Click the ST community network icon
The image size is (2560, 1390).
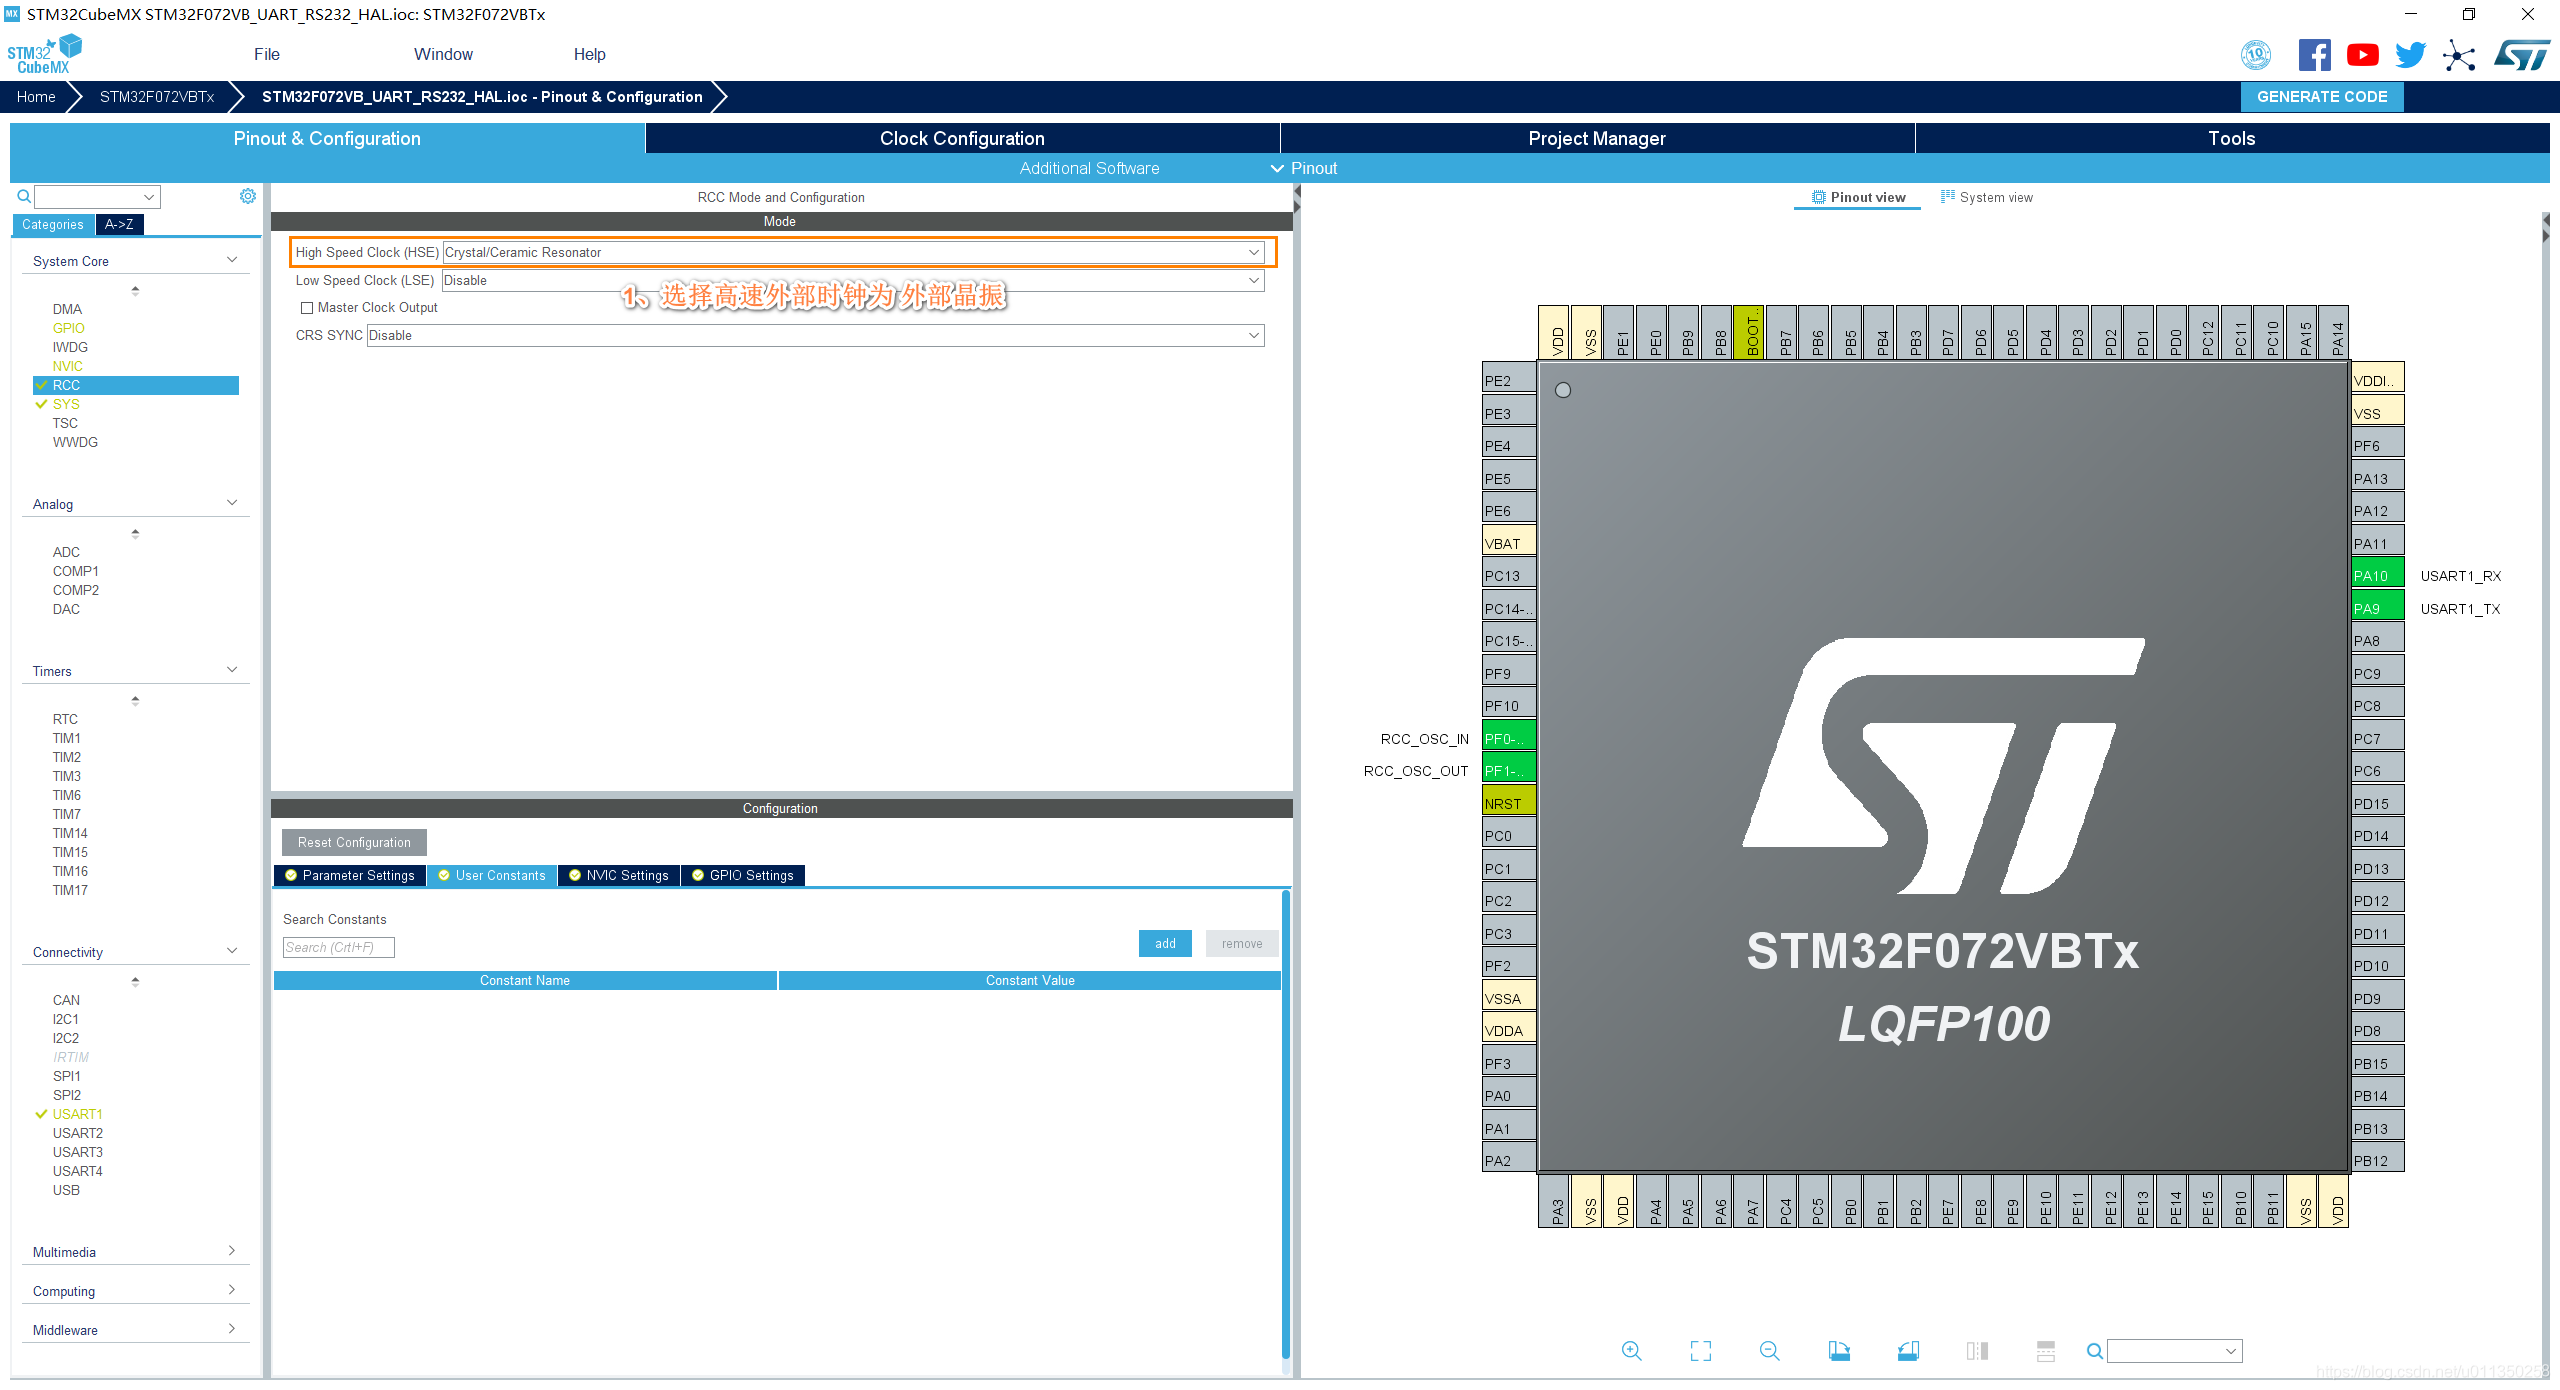pyautogui.click(x=2459, y=55)
